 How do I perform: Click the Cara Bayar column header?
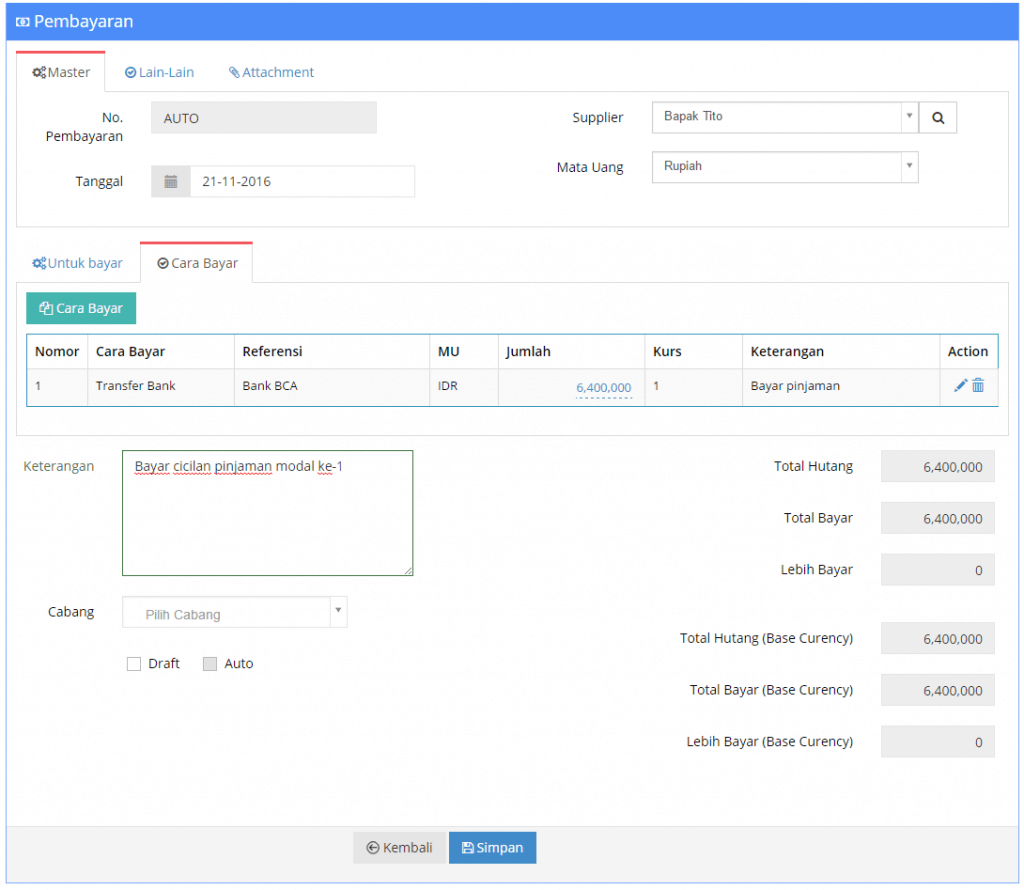click(x=161, y=352)
